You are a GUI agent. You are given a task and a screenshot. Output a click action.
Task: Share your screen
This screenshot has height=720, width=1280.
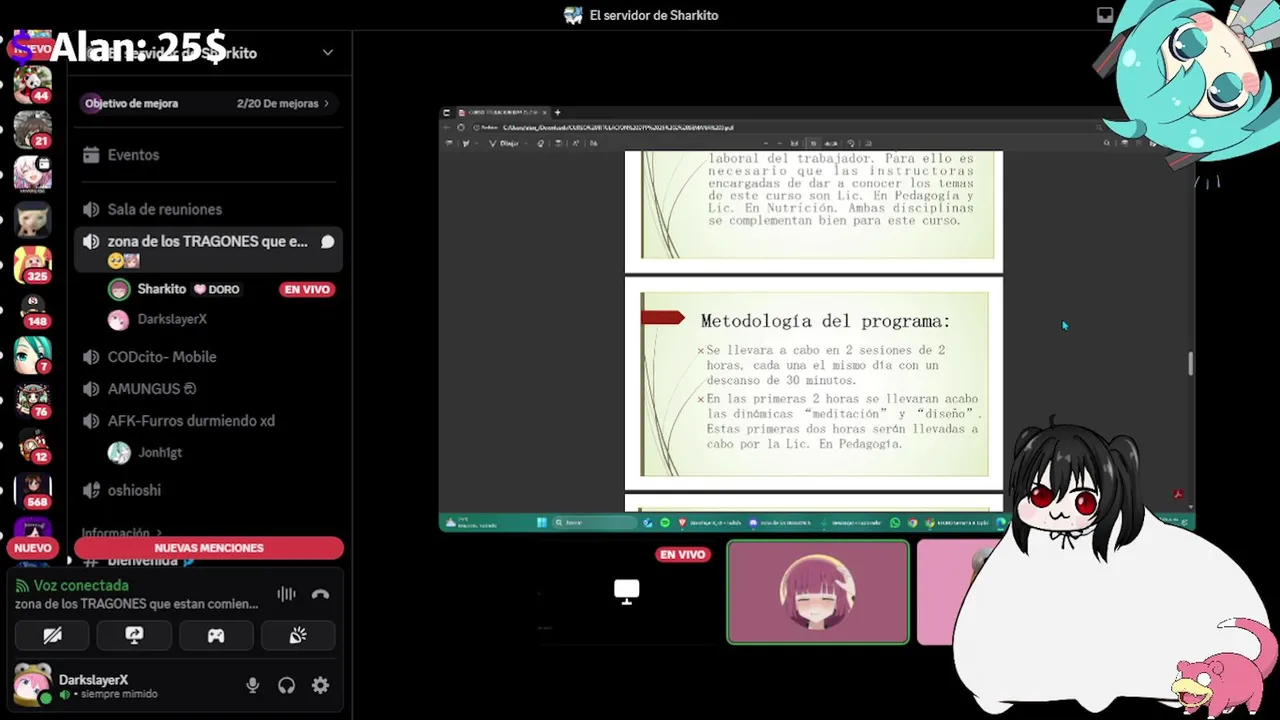pyautogui.click(x=134, y=635)
